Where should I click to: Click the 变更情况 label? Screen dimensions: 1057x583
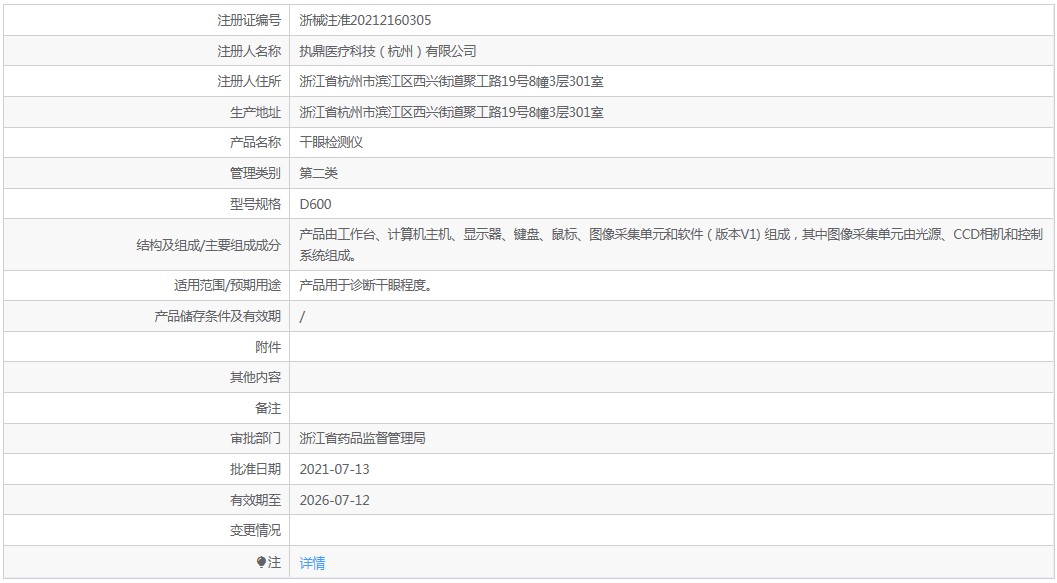pyautogui.click(x=255, y=530)
